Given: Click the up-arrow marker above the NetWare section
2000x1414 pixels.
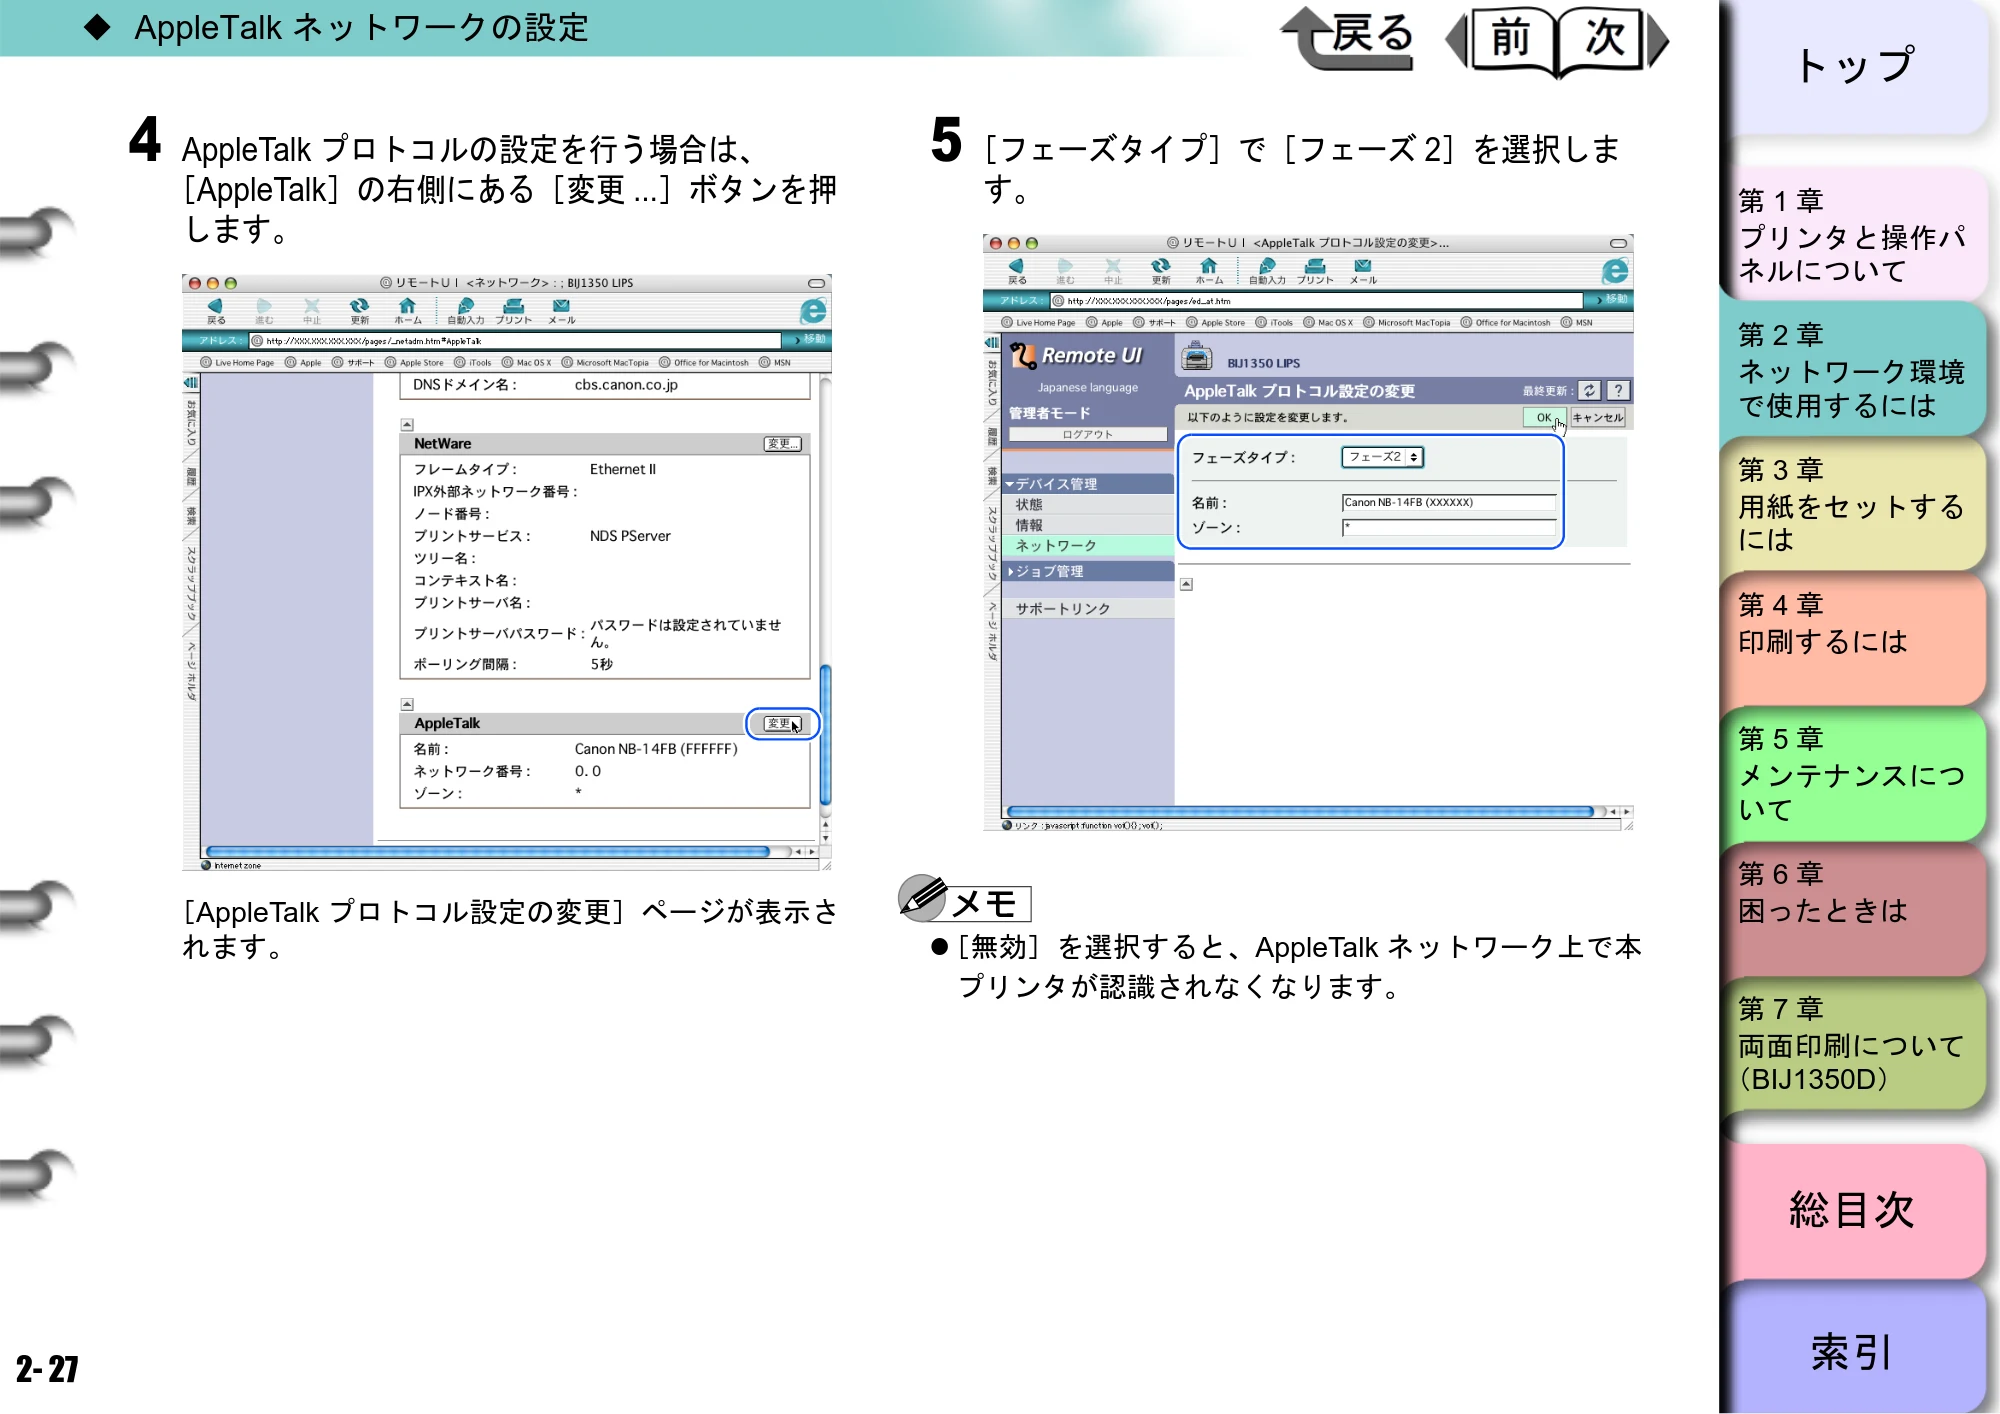Looking at the screenshot, I should coord(407,424).
